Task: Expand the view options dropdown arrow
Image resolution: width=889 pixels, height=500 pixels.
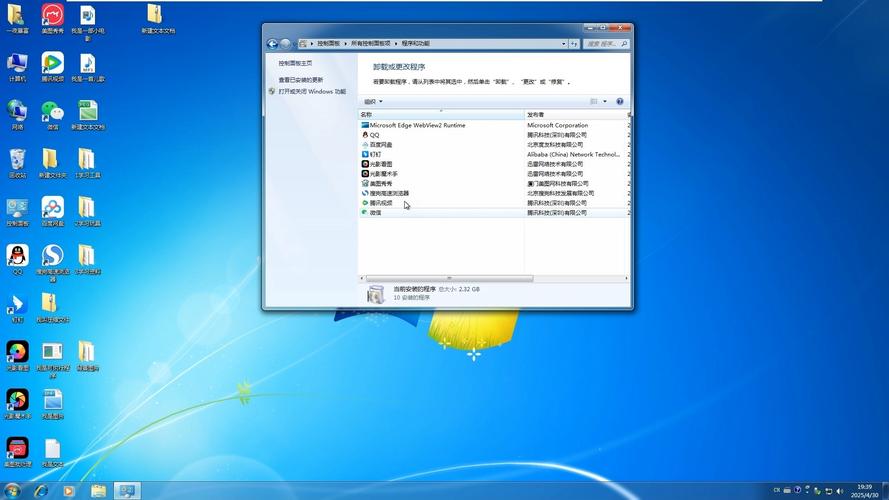Action: coord(605,101)
